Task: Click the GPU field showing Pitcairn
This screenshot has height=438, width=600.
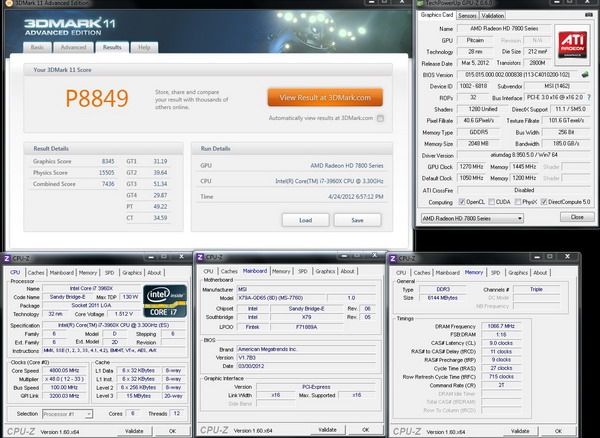Action: click(x=475, y=40)
